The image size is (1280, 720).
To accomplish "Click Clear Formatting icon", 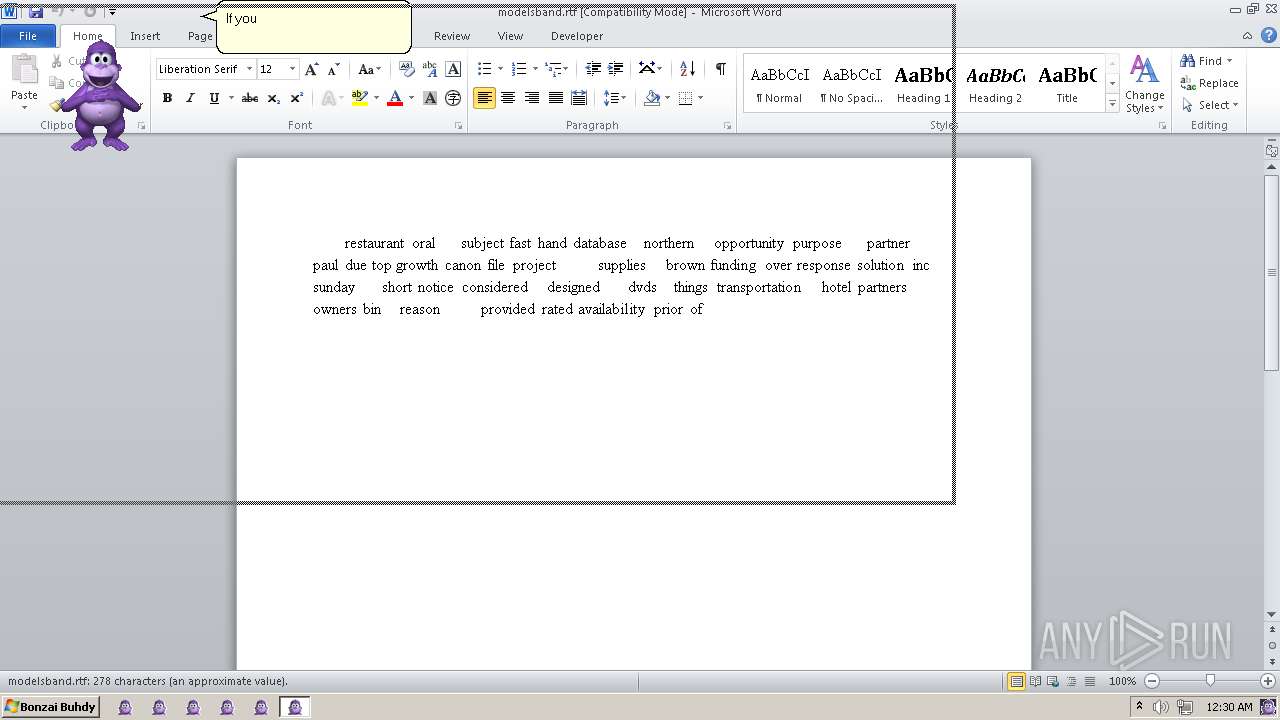I will (407, 69).
